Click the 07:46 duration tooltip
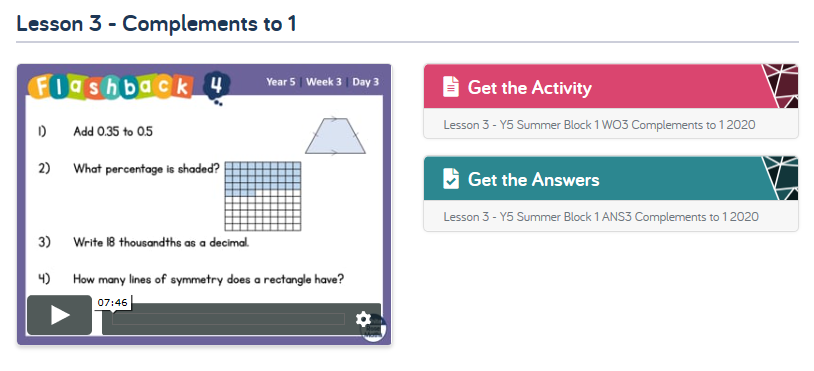 [x=113, y=303]
